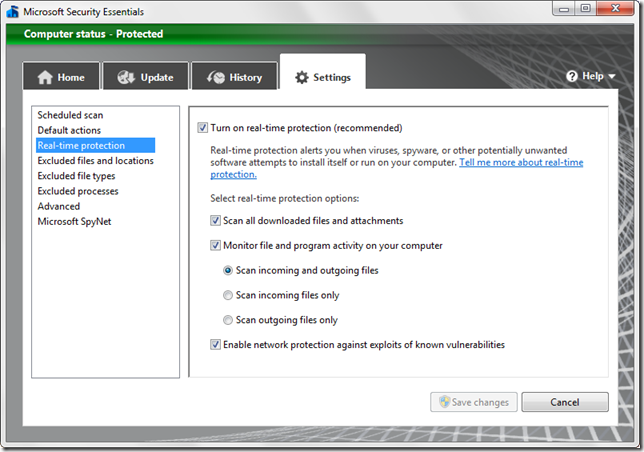Click the Save changes button
Screen dimensions: 644x452
[474, 402]
